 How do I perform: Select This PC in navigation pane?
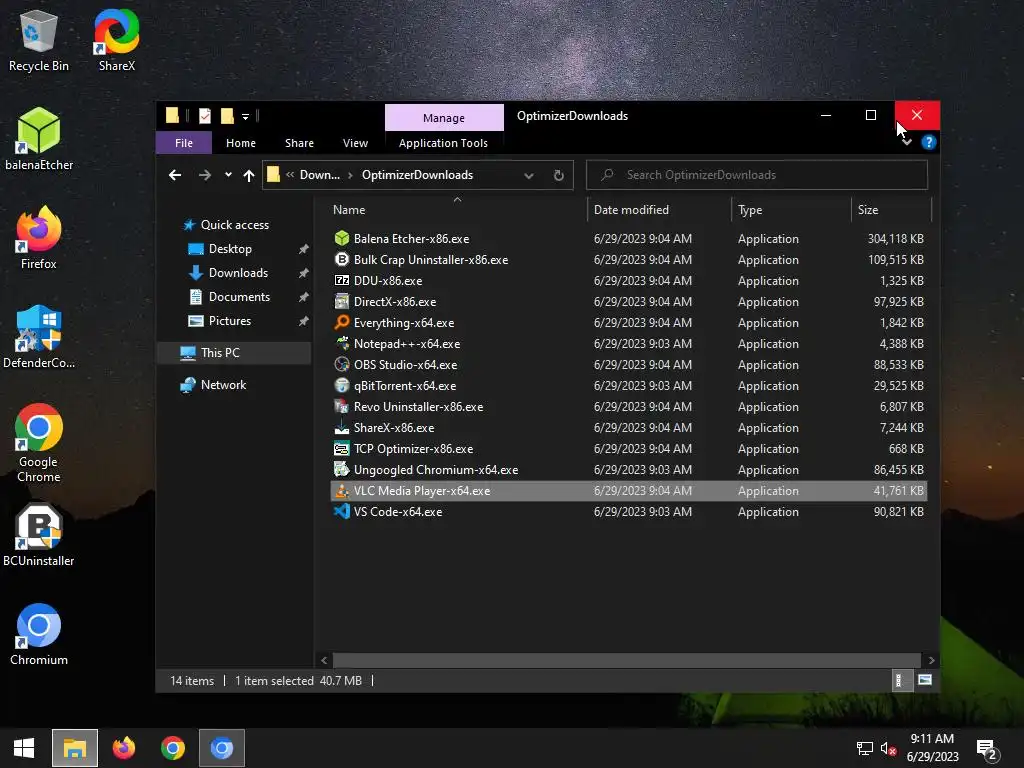(234, 353)
